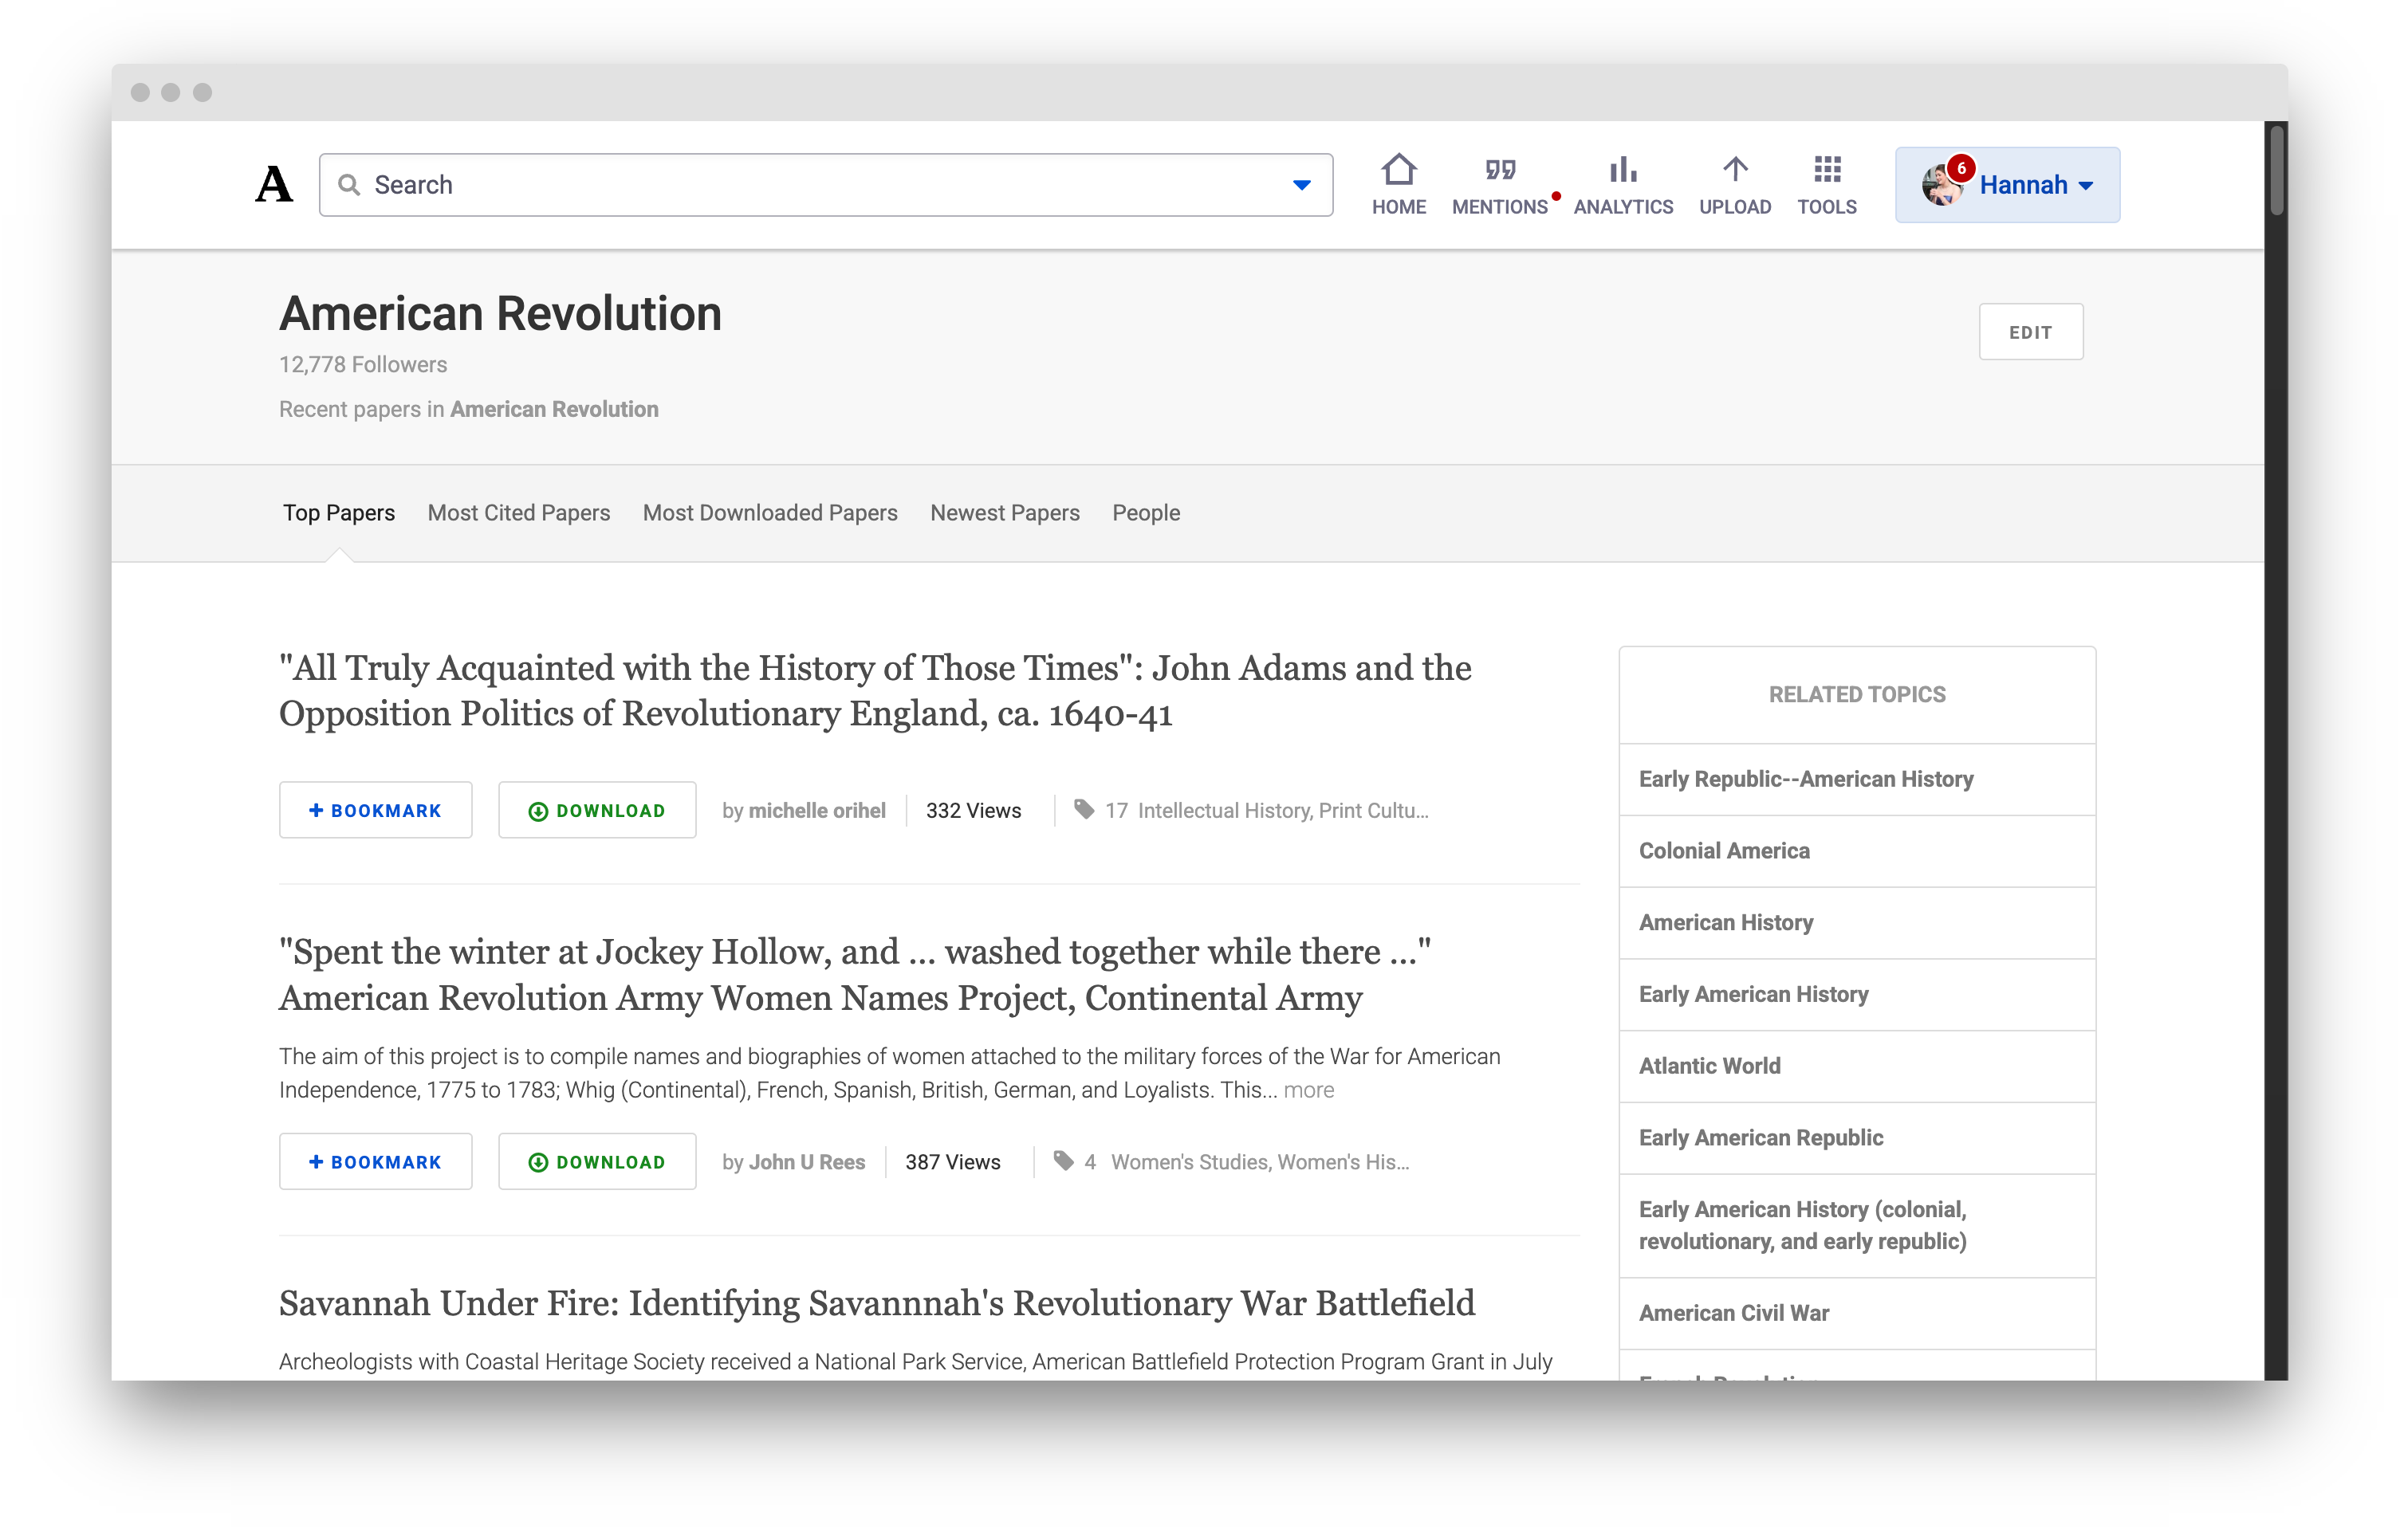Open author michelle orihel's profile
This screenshot has width=2400, height=1540.
(x=817, y=811)
